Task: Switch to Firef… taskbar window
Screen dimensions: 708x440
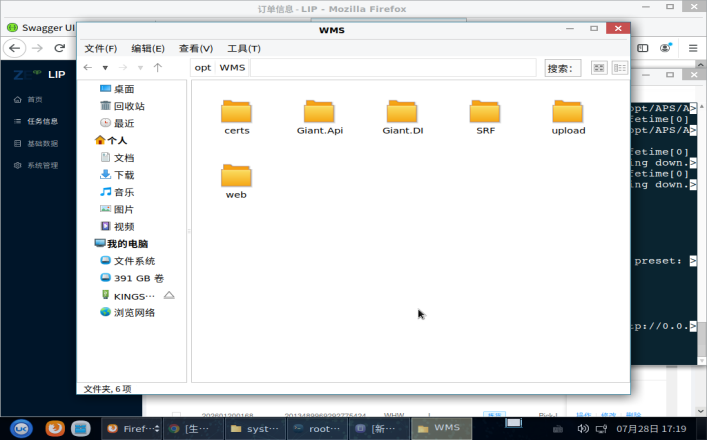Action: [132, 428]
